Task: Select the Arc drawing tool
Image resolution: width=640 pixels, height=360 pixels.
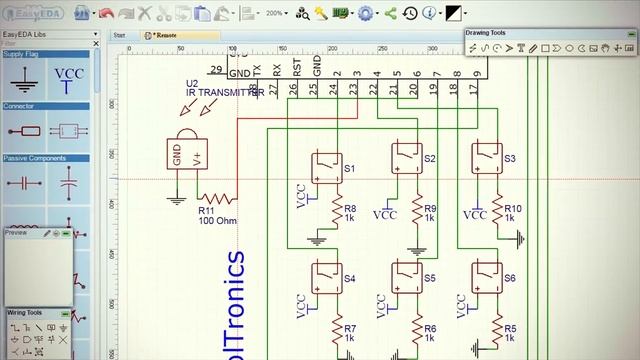Action: click(x=497, y=48)
